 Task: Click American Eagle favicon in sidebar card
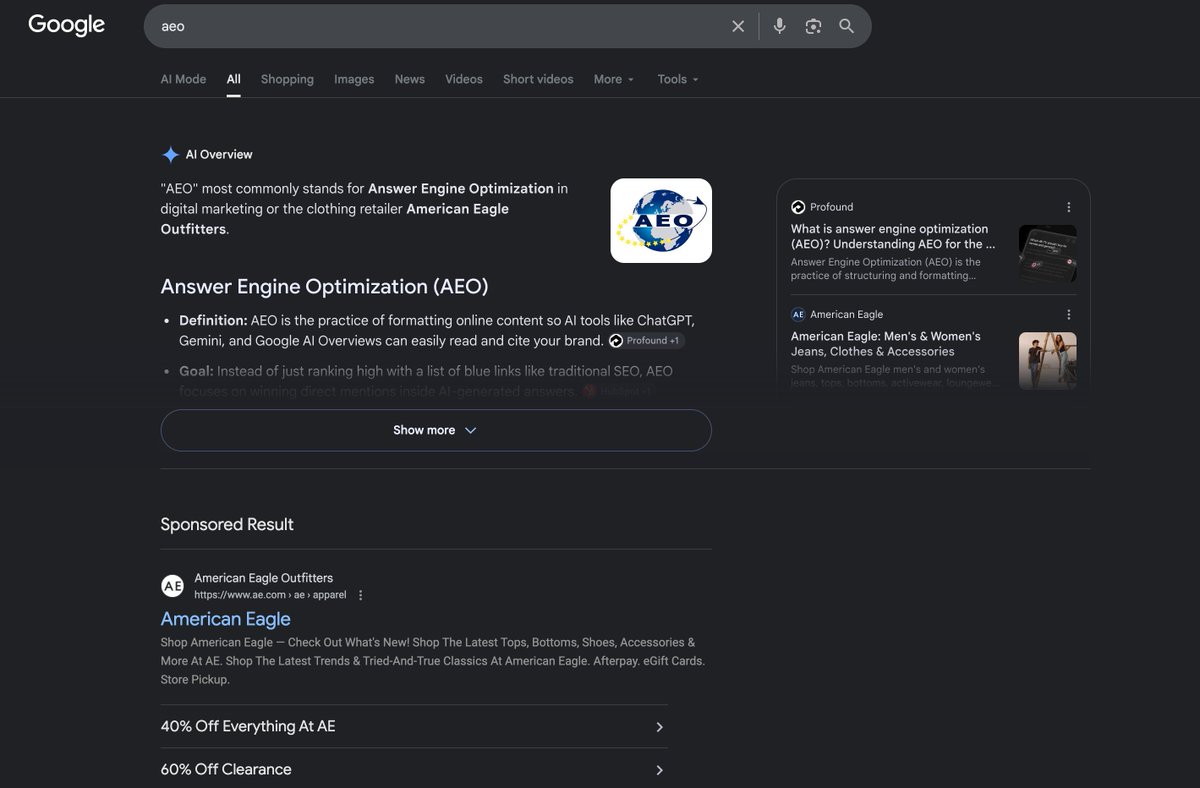tap(798, 314)
